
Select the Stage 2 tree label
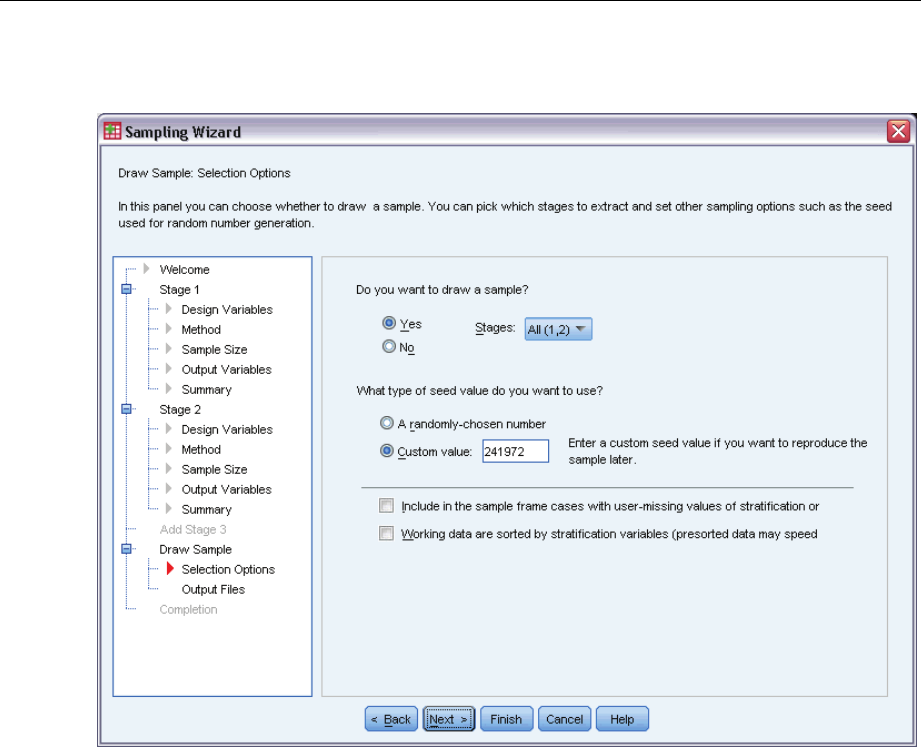(180, 409)
